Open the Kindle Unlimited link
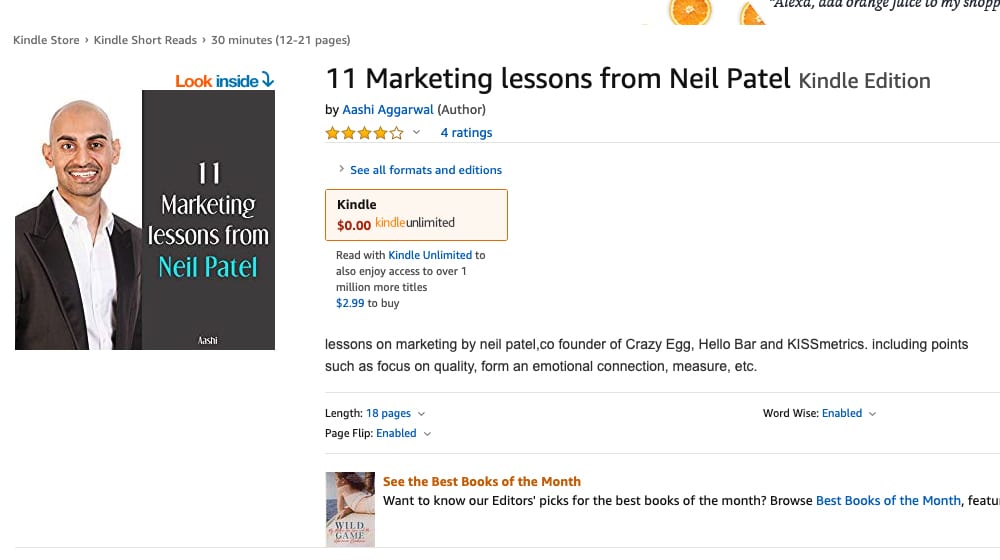Viewport: 1000px width, 560px height. coord(430,255)
